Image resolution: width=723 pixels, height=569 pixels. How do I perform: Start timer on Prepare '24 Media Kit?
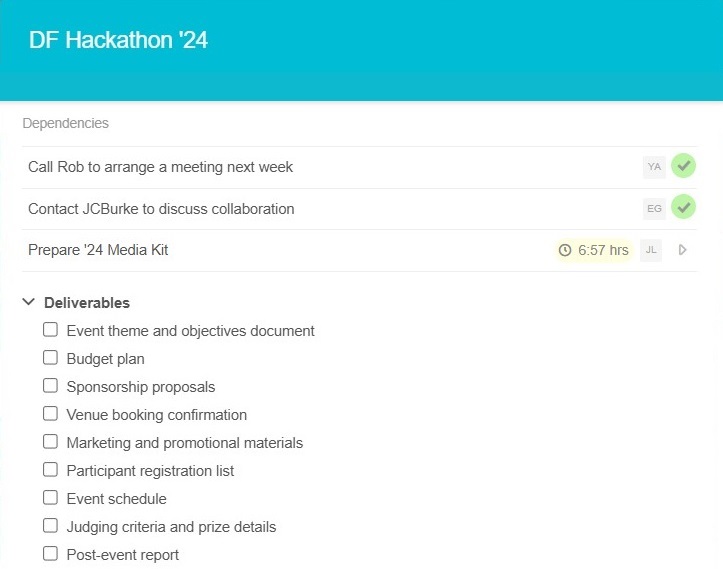(683, 250)
